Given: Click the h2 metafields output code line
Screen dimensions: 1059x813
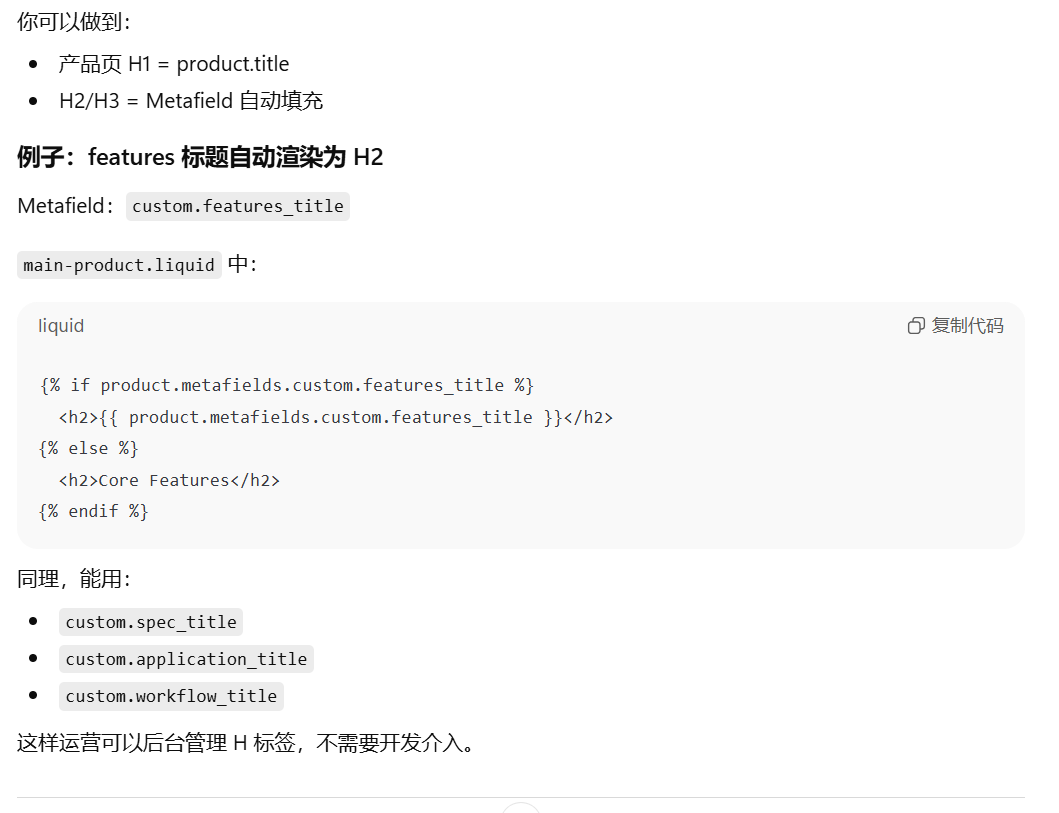Looking at the screenshot, I should coord(335,417).
